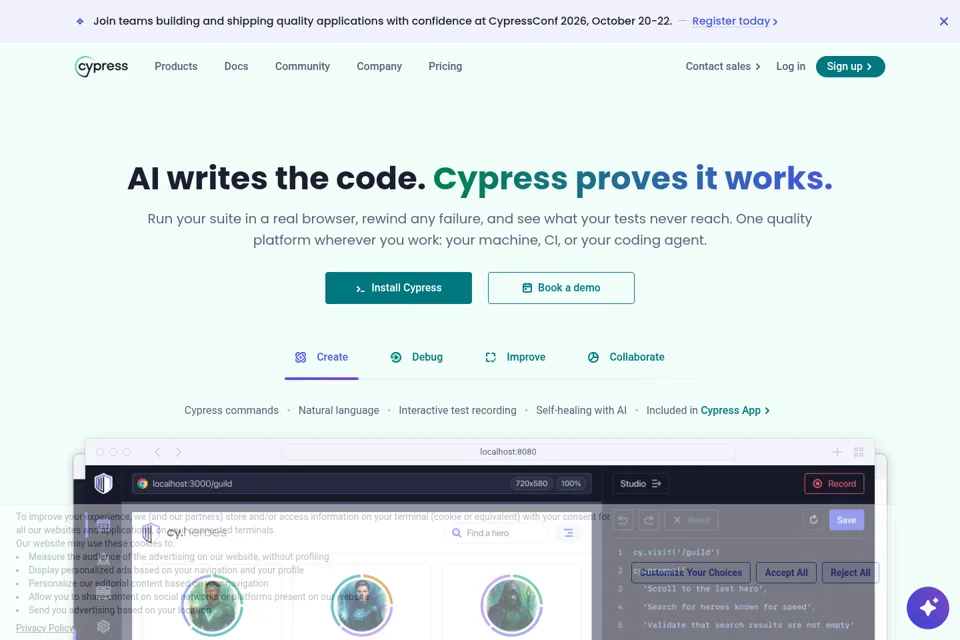Click the plus icon in the mock browser bar

(x=837, y=452)
